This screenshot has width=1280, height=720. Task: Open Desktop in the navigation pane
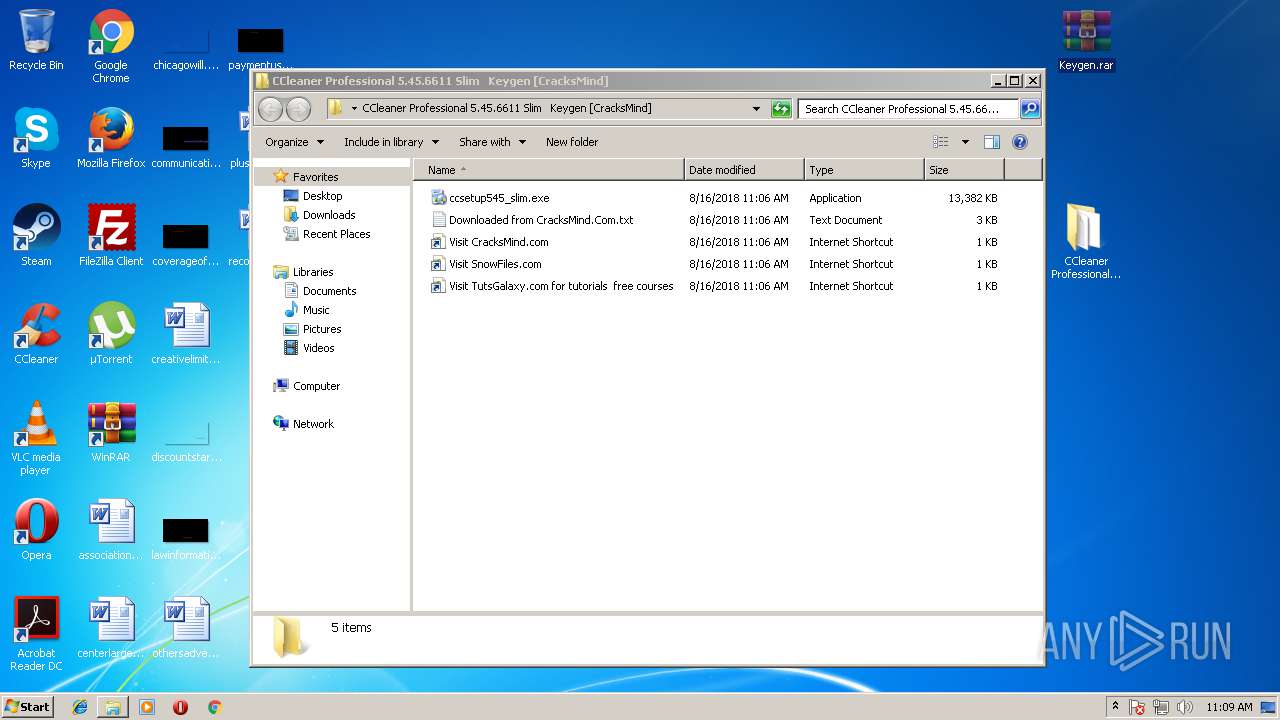[322, 196]
